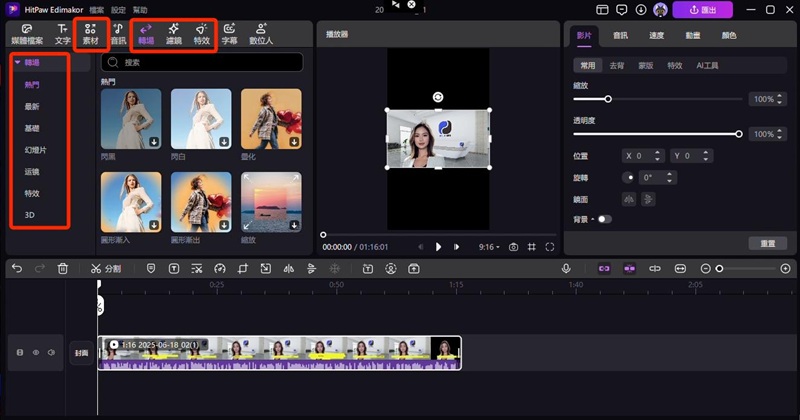
Task: Open the 9:16 aspect ratio dropdown
Action: point(488,246)
